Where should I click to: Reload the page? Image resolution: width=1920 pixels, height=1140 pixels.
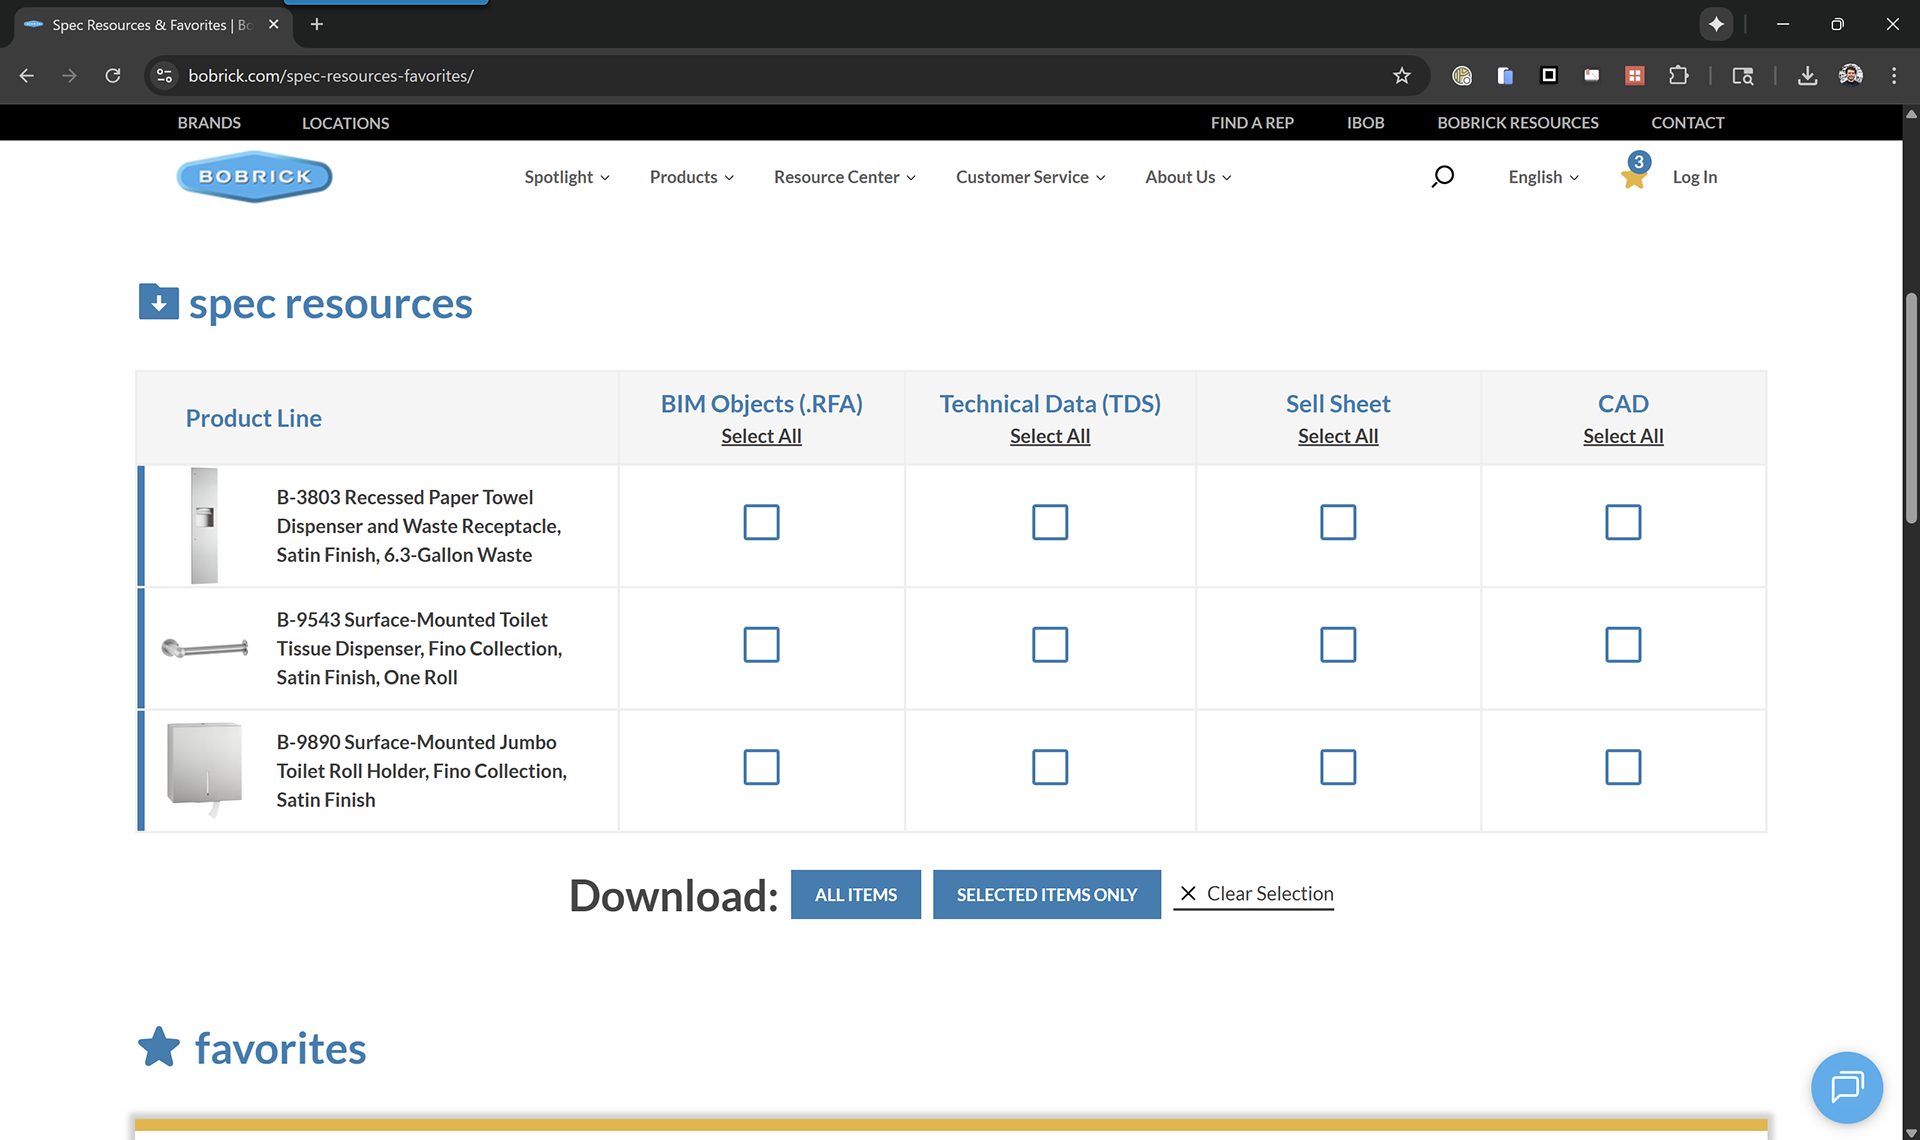pyautogui.click(x=113, y=75)
